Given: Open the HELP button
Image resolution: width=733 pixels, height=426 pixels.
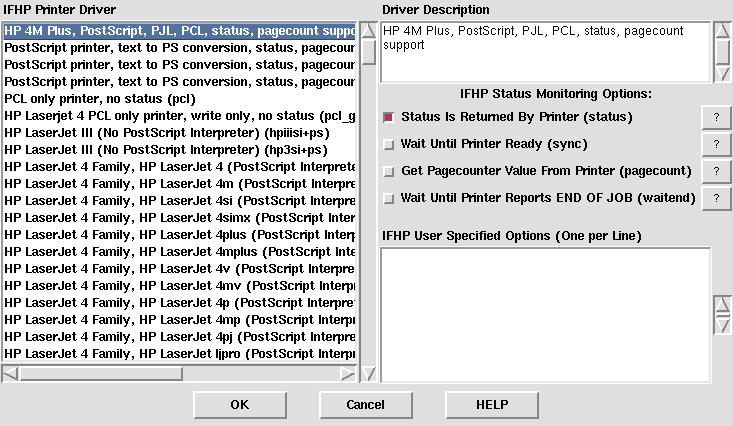Looking at the screenshot, I should 491,405.
